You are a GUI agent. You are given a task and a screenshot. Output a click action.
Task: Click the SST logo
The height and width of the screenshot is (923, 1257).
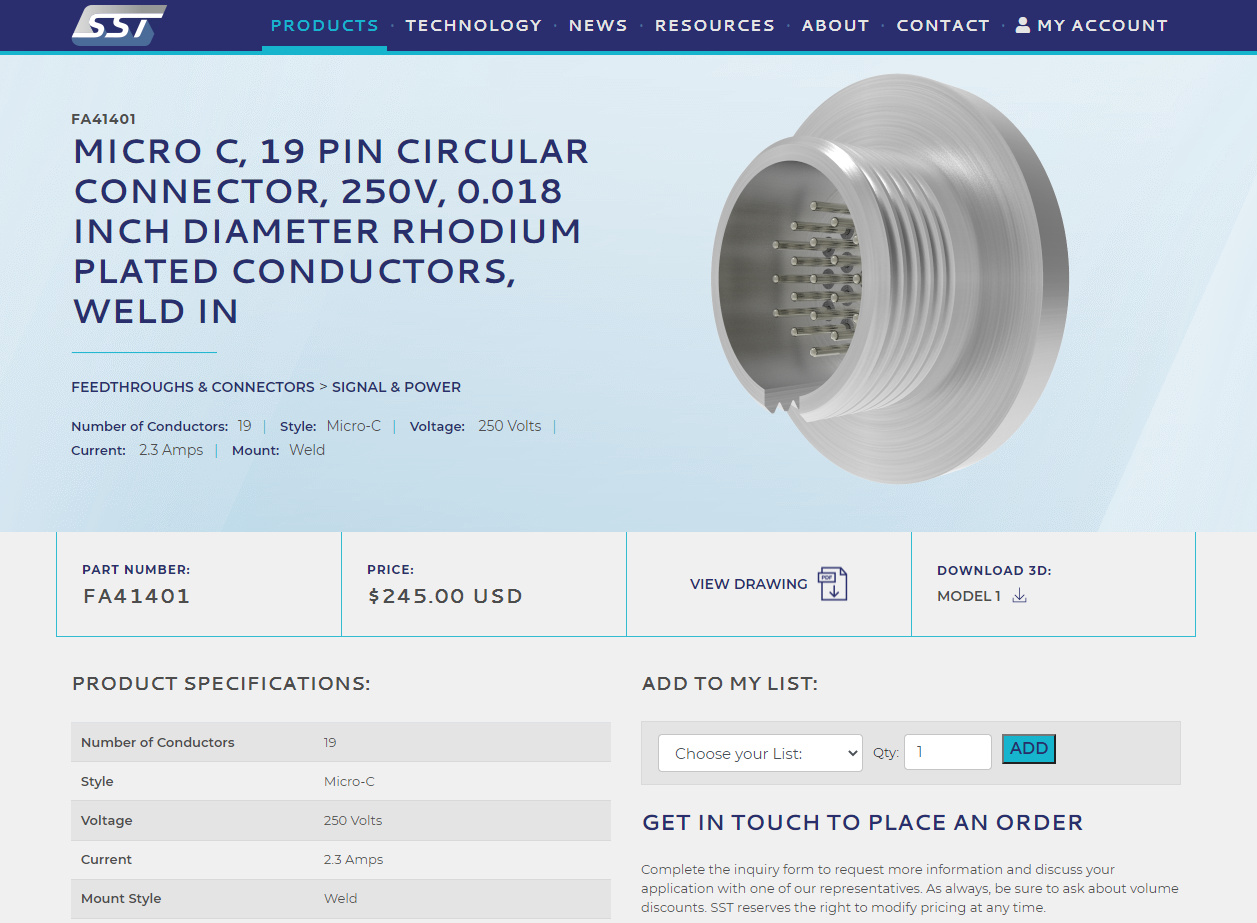pos(119,25)
